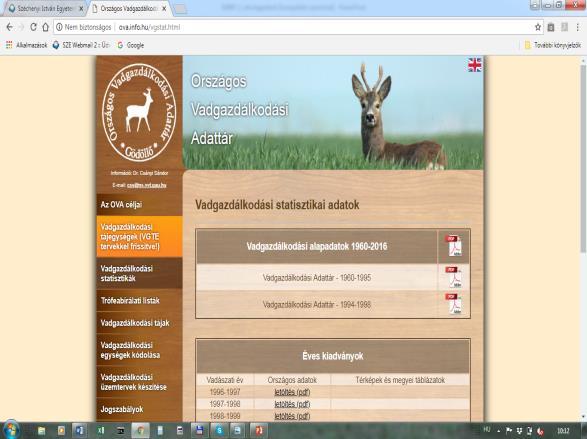Click the browser back arrow
Viewport: 587px width, 439px height.
[x=9, y=27]
